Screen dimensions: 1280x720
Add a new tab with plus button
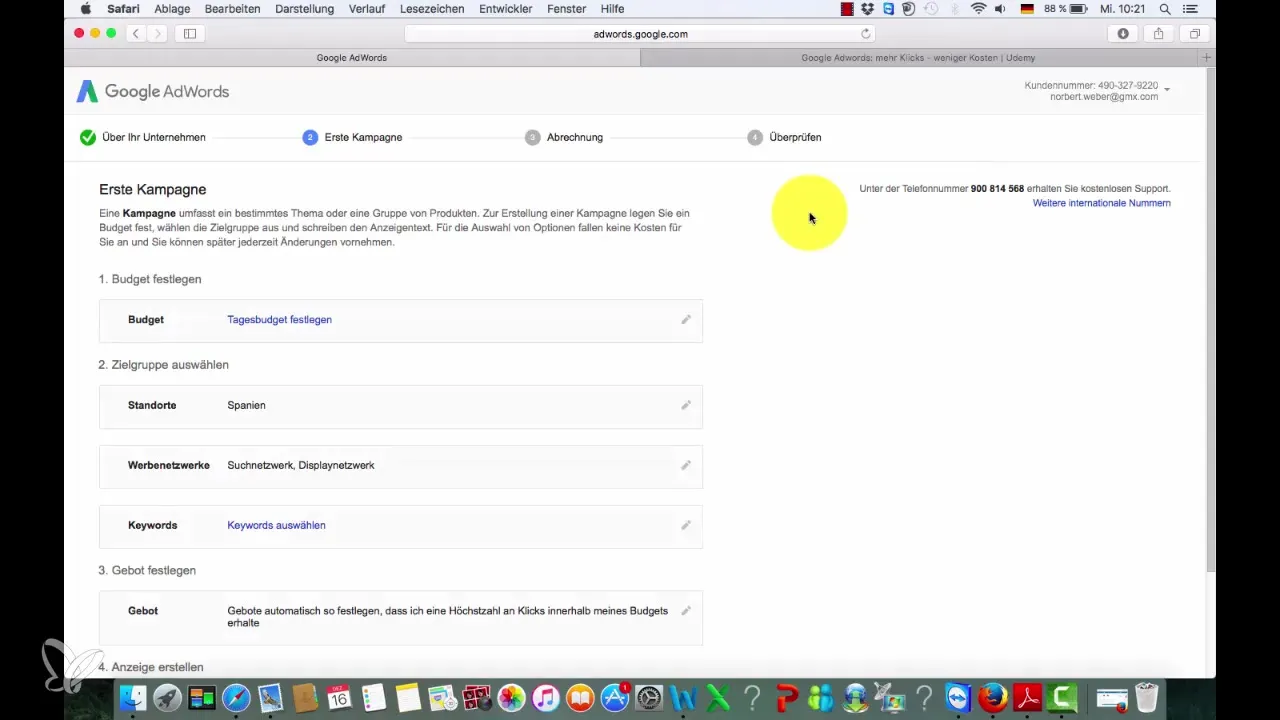coord(1207,58)
